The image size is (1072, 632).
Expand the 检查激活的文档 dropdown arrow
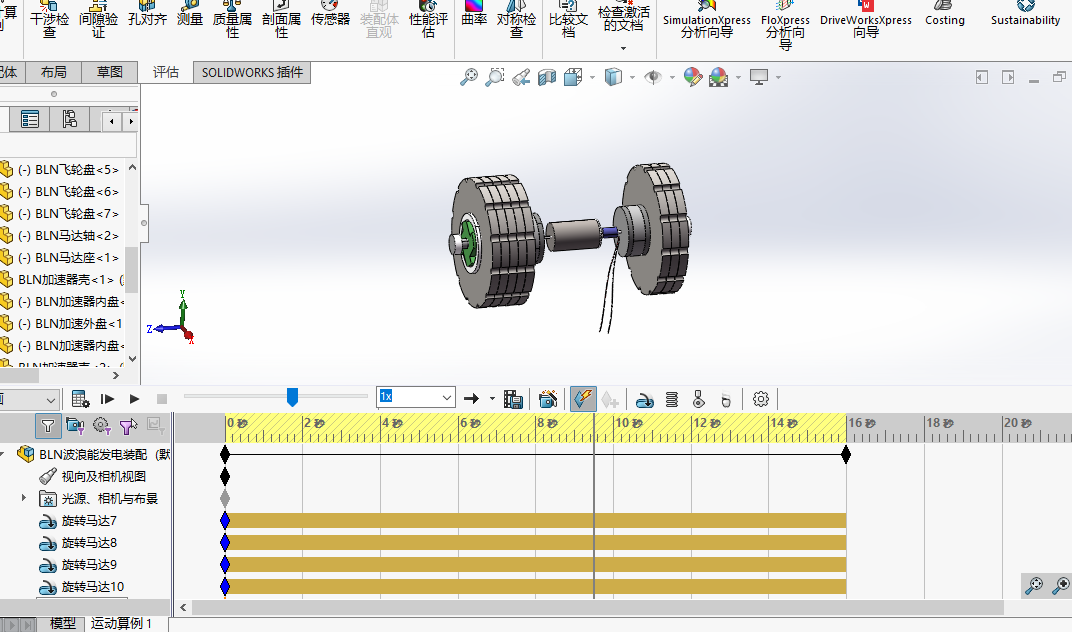[623, 49]
